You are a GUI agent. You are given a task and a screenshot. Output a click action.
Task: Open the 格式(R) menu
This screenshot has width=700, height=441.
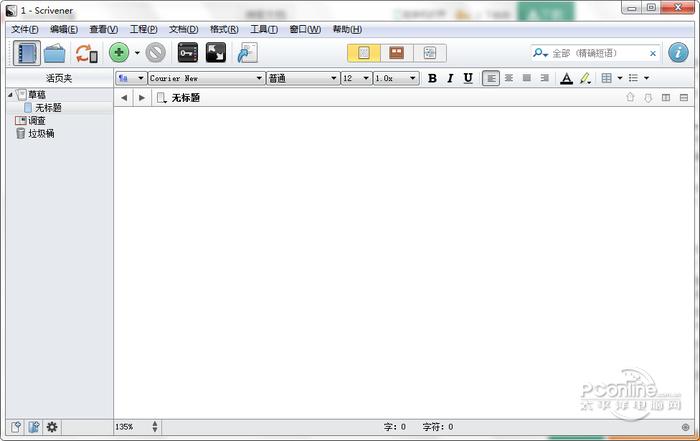pyautogui.click(x=224, y=29)
